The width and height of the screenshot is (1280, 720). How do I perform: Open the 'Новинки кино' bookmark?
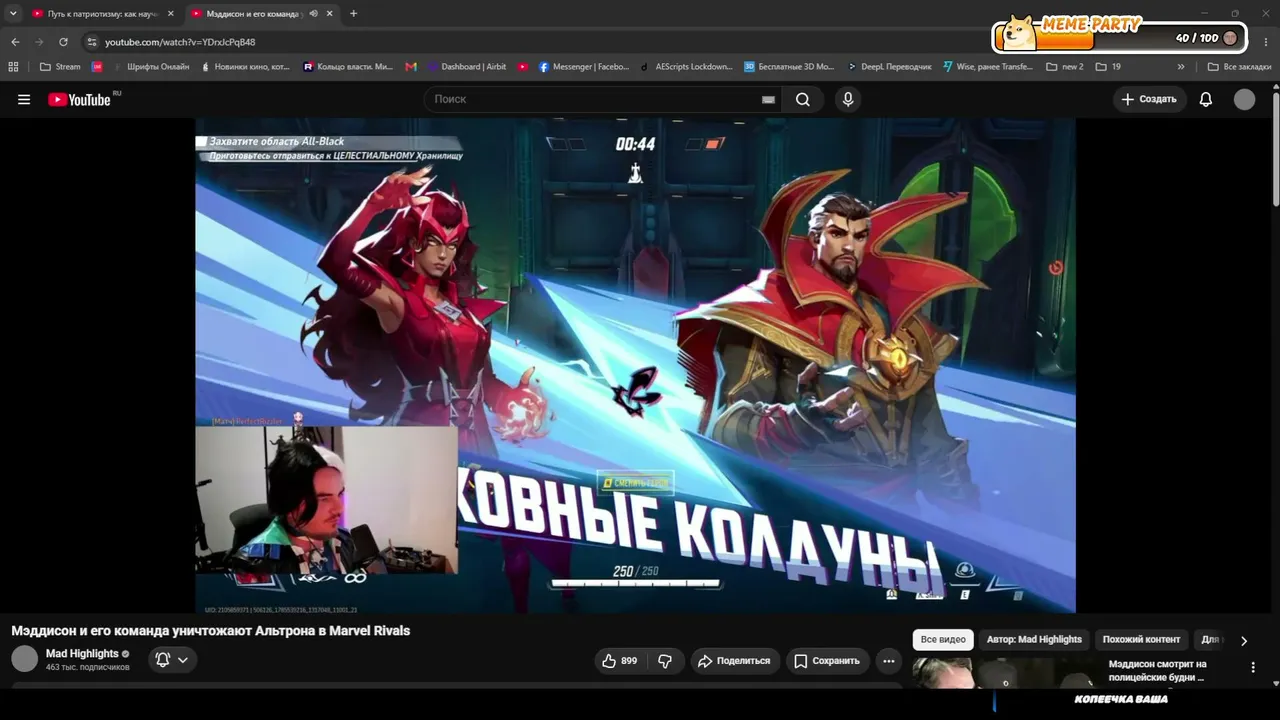point(245,67)
